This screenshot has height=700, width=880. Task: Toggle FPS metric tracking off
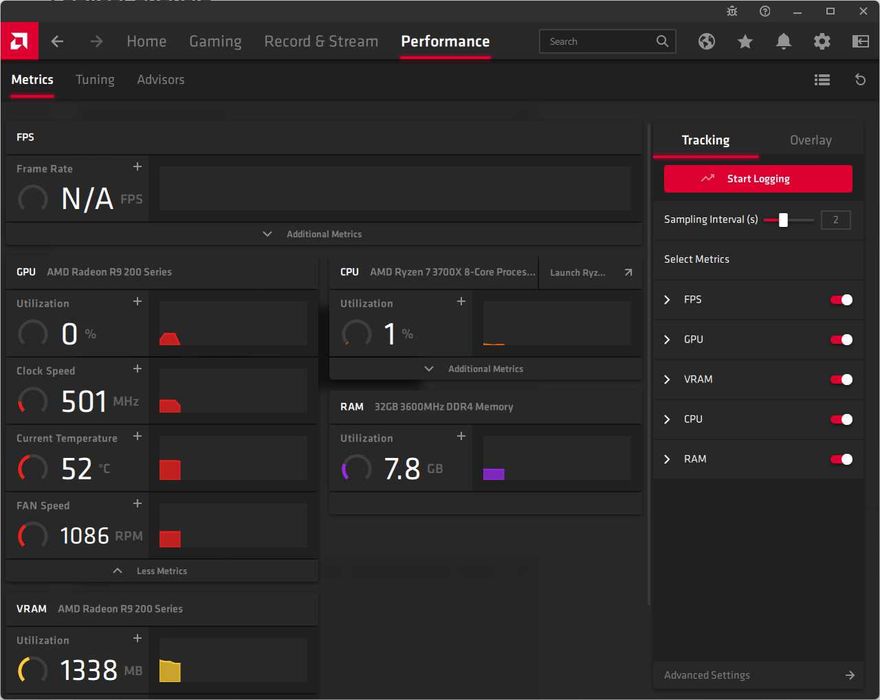(841, 300)
